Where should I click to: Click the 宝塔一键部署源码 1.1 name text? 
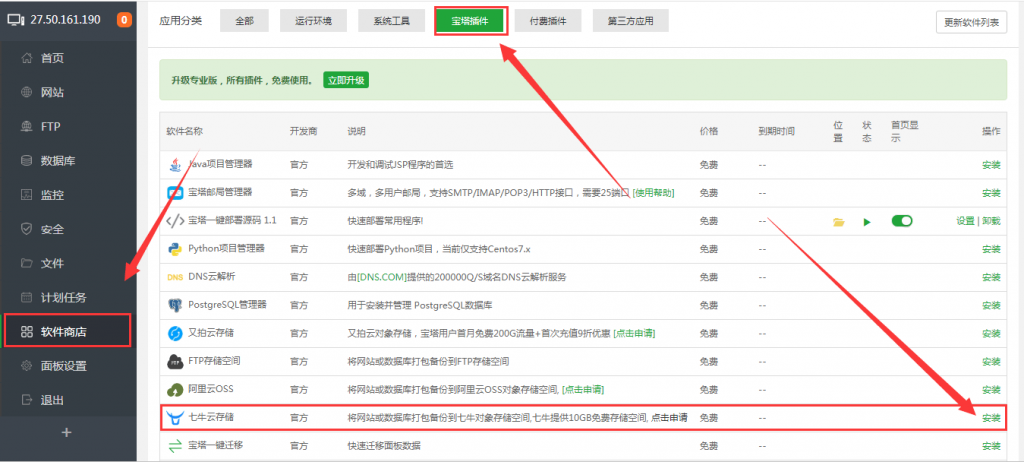pyautogui.click(x=232, y=220)
